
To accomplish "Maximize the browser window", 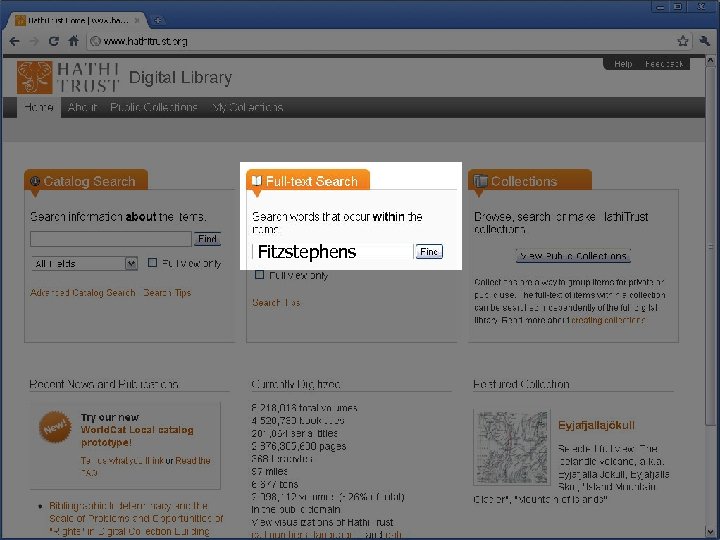I will [x=678, y=6].
